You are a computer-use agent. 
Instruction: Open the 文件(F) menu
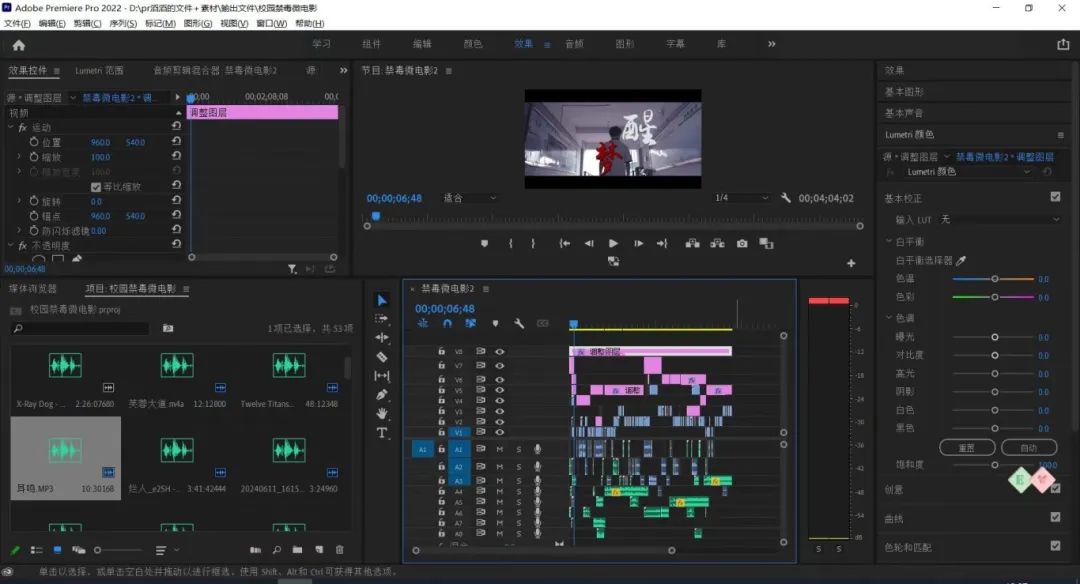coord(17,23)
